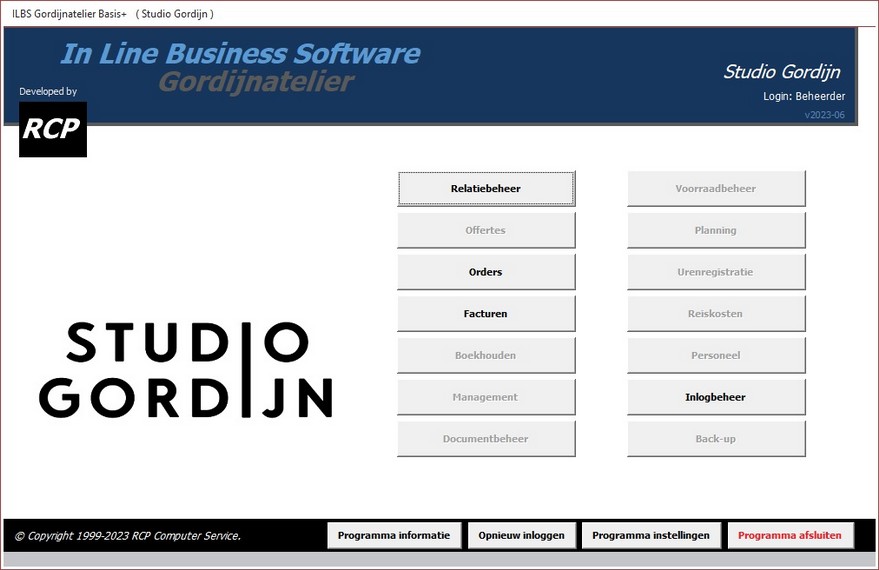Click the disabled Personeel button

tap(716, 355)
